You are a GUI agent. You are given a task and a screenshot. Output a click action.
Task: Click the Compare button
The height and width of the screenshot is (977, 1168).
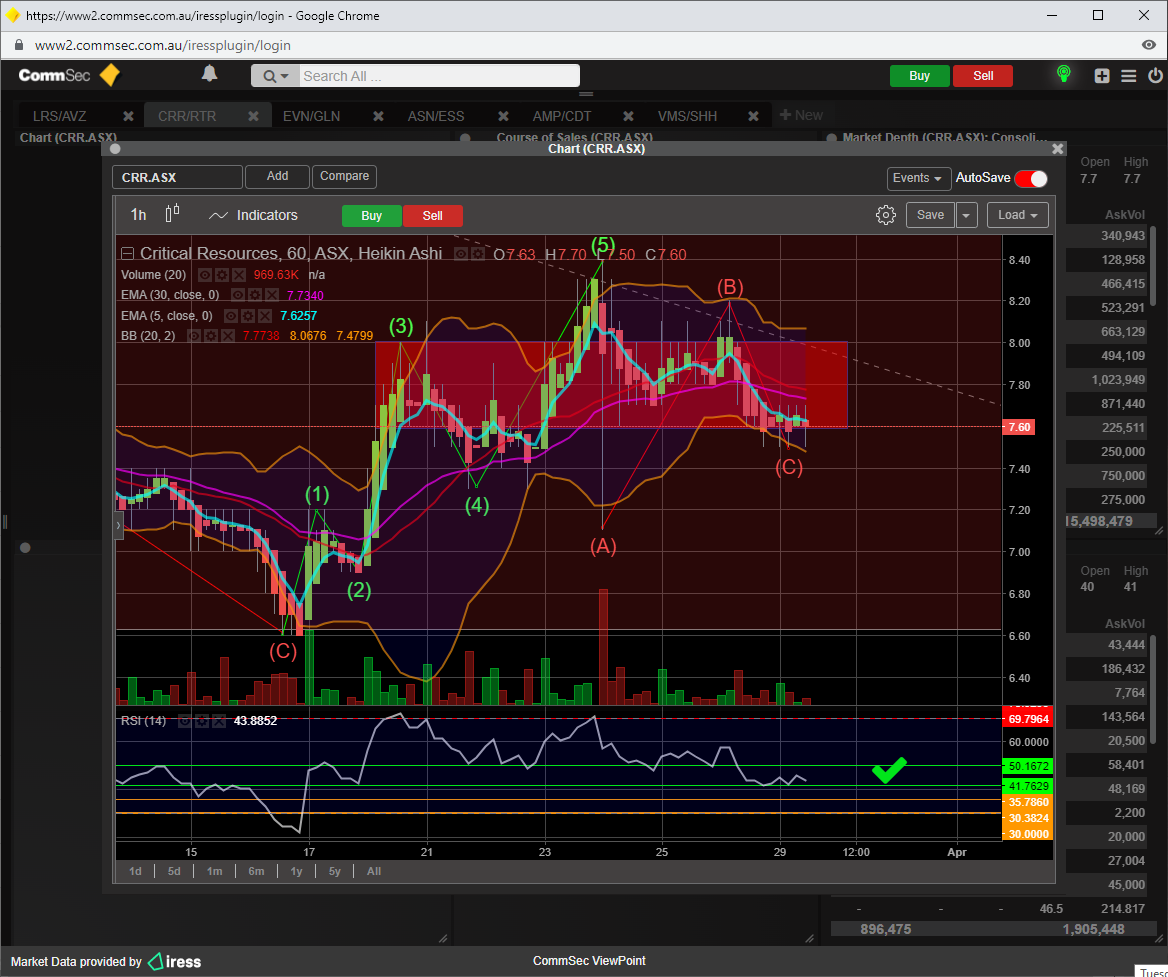click(344, 176)
